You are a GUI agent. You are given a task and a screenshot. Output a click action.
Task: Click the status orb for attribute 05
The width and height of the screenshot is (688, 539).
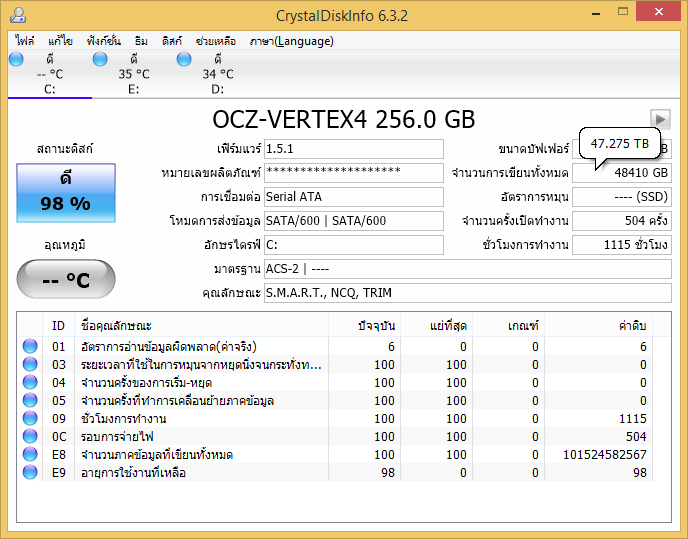30,400
